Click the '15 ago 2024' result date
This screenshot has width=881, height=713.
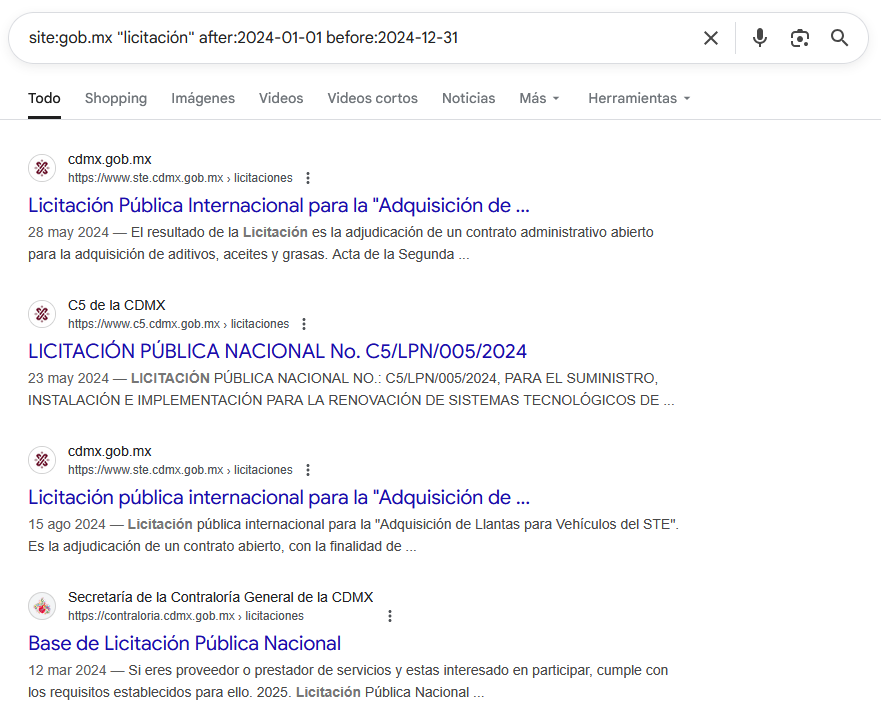[x=67, y=524]
